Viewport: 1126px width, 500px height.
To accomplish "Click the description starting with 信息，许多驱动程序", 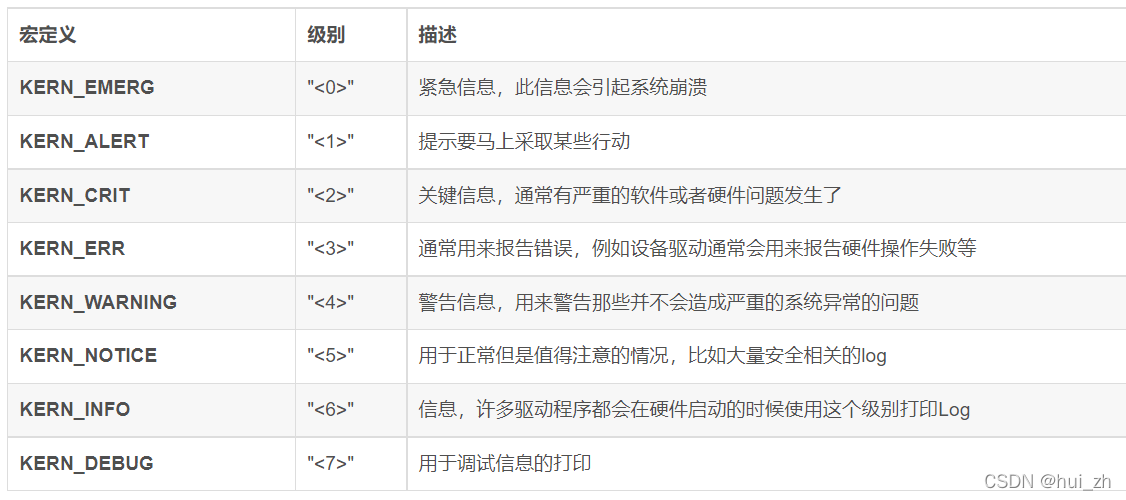I will click(x=694, y=409).
